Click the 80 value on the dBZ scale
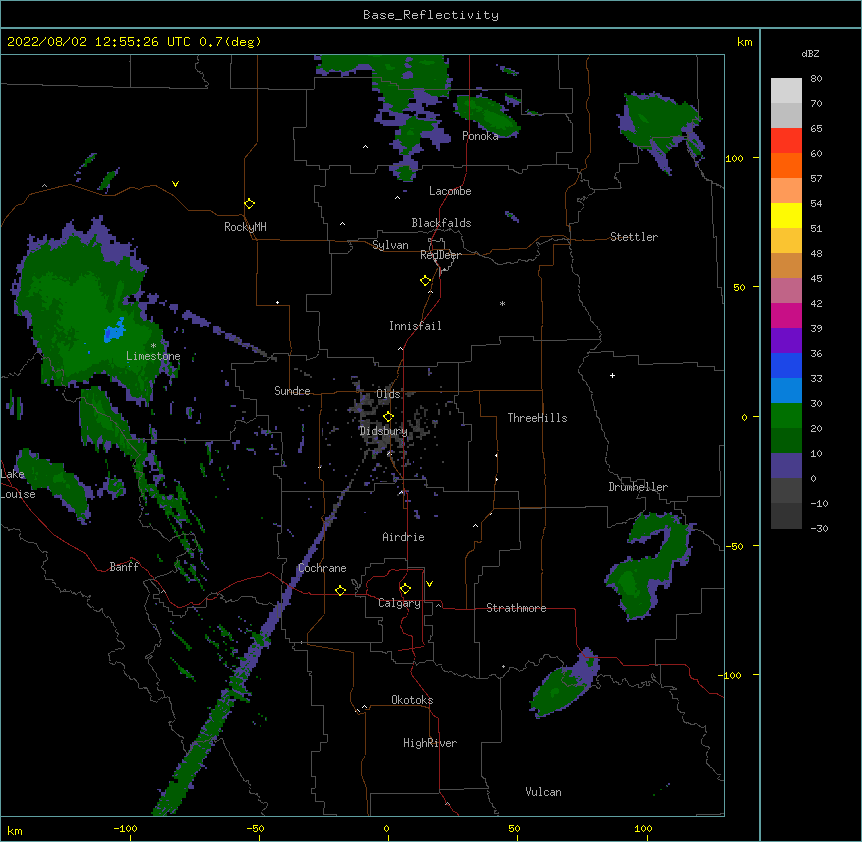 point(816,79)
